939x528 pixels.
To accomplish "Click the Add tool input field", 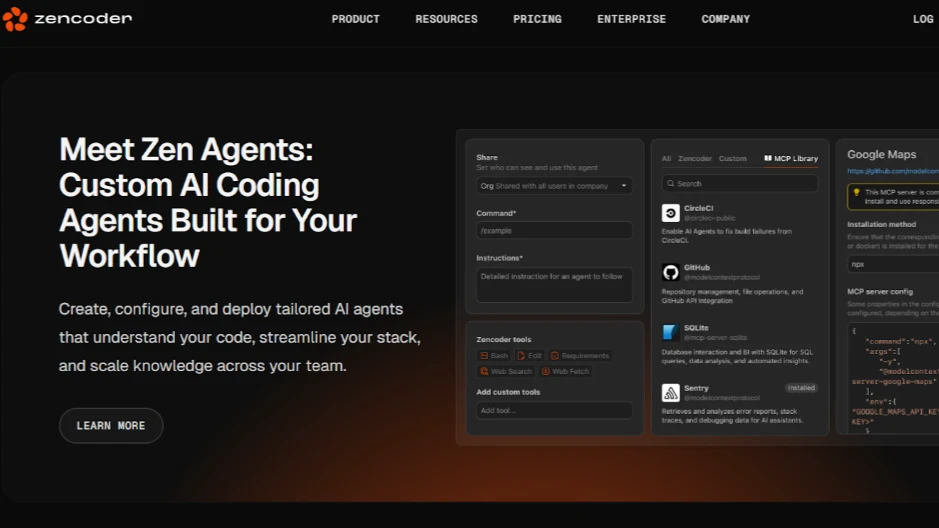I will [x=554, y=410].
